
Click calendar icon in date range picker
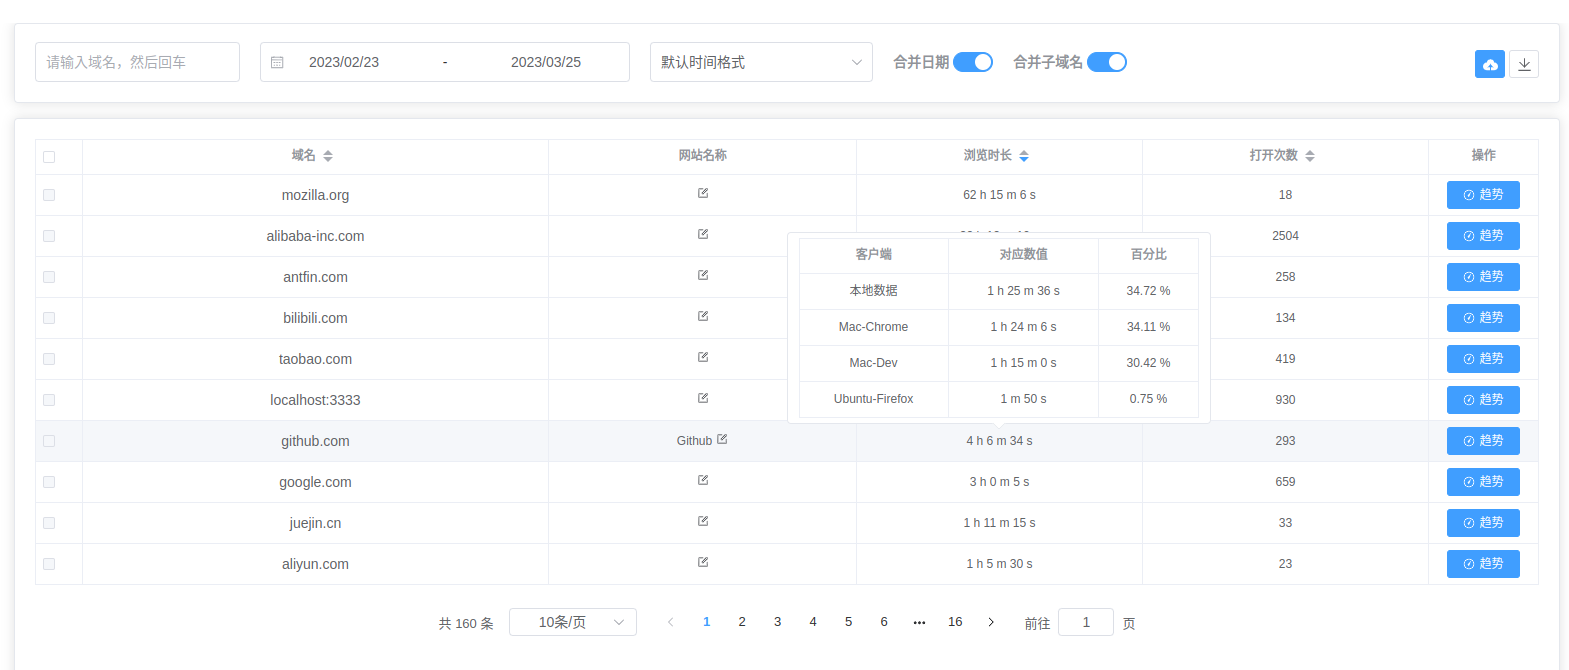point(278,62)
